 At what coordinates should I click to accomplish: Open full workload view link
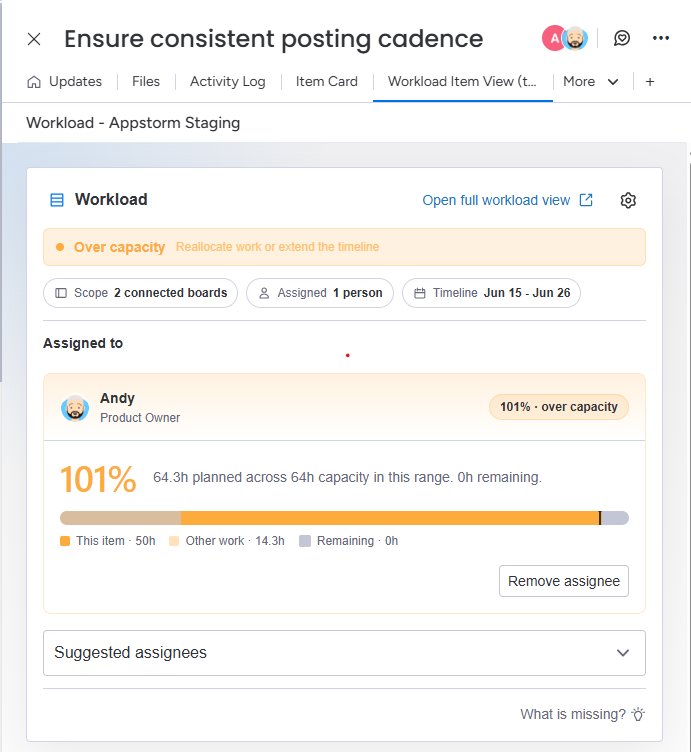click(x=496, y=200)
